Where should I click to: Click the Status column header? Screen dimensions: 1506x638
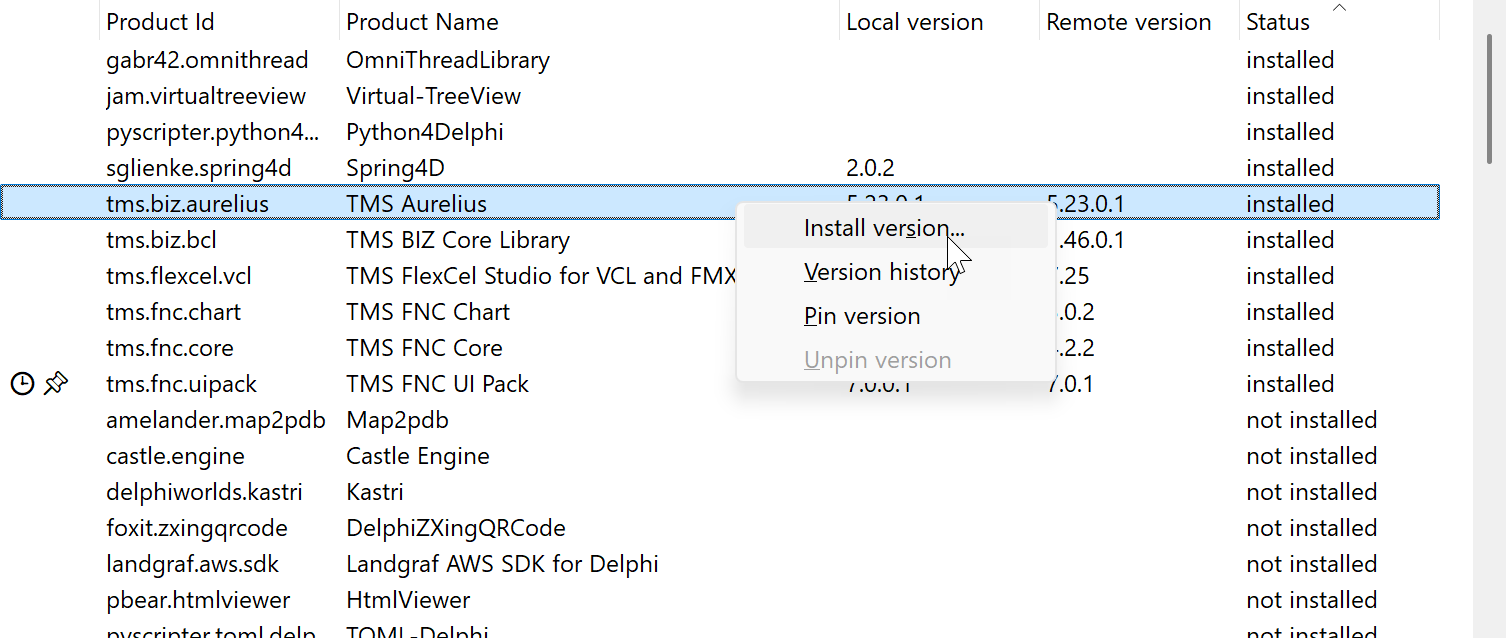point(1277,21)
